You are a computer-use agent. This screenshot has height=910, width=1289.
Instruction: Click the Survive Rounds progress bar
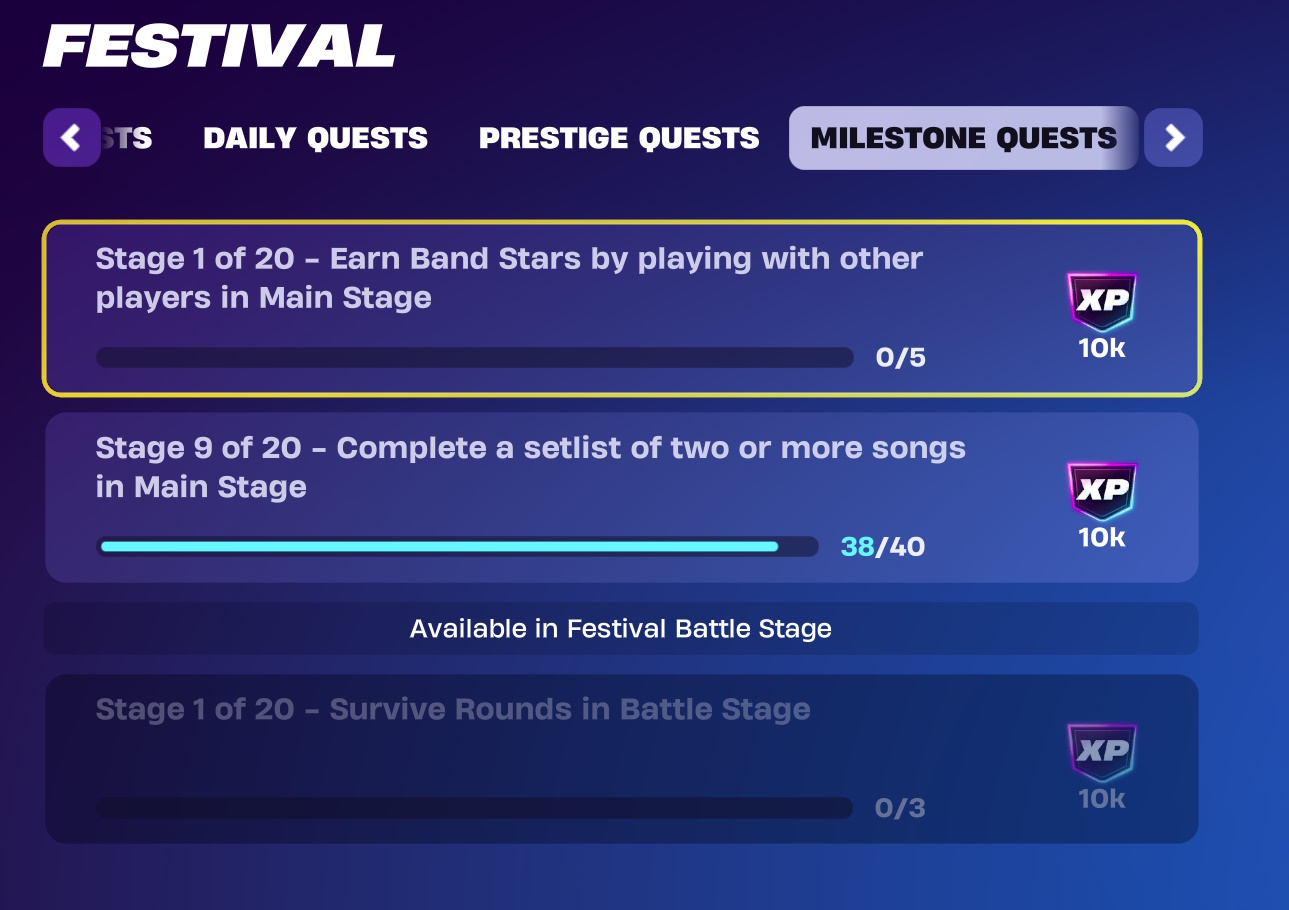475,808
